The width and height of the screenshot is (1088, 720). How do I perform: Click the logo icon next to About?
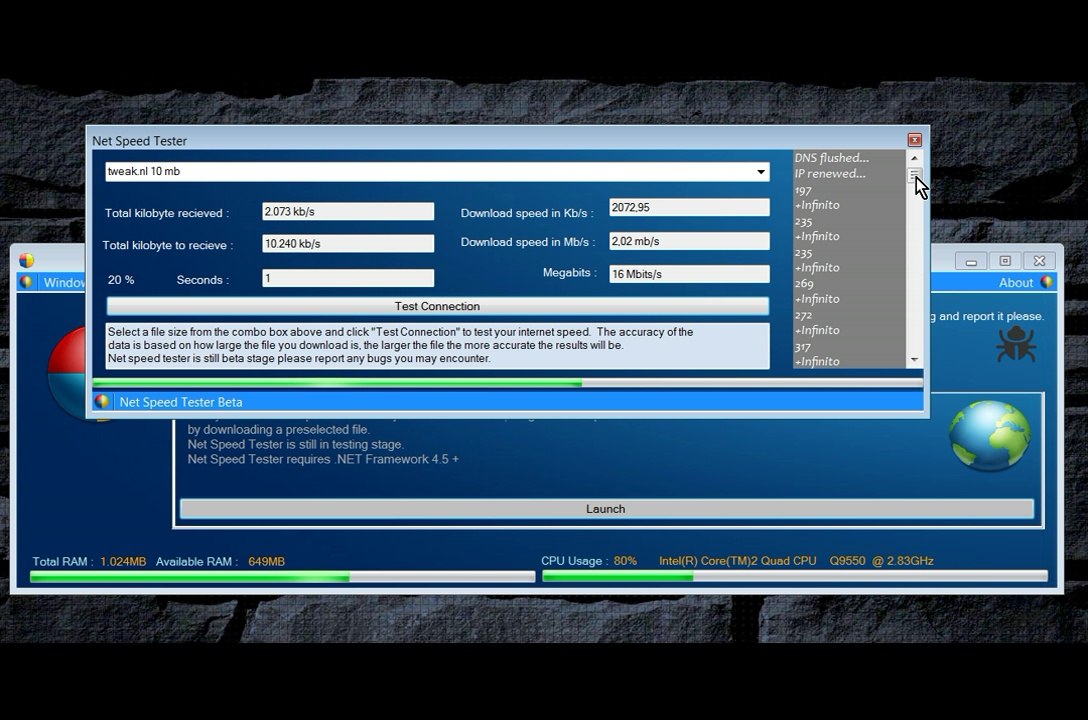coord(1046,282)
